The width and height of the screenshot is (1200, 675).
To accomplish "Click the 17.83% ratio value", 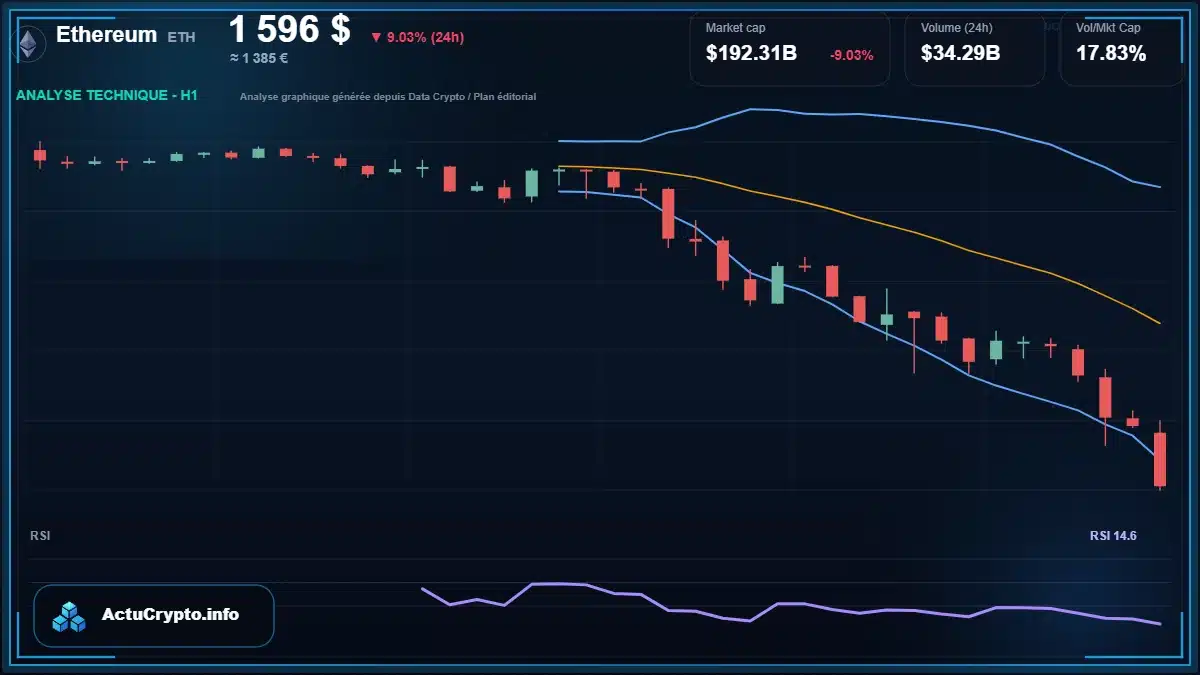I will pos(1111,54).
